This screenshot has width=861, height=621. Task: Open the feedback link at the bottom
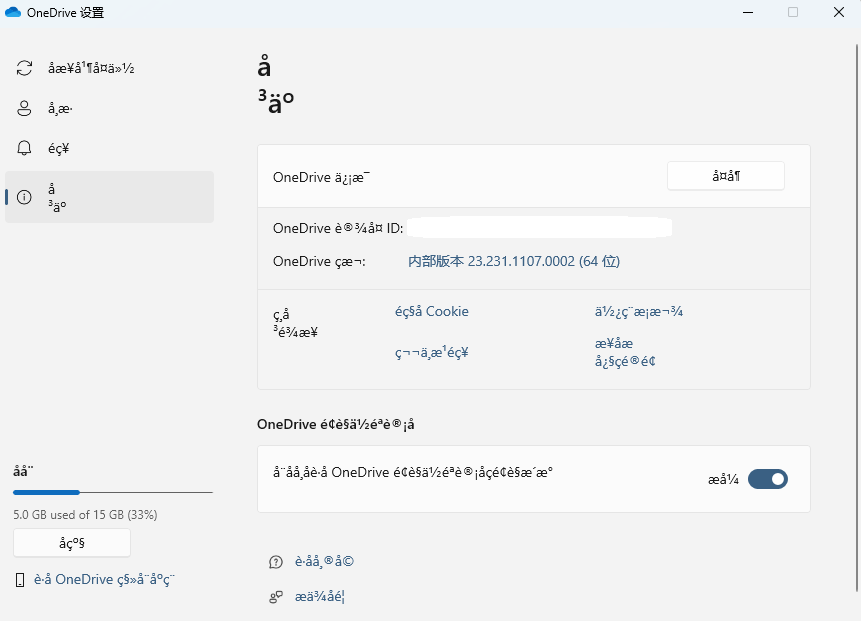(x=320, y=596)
